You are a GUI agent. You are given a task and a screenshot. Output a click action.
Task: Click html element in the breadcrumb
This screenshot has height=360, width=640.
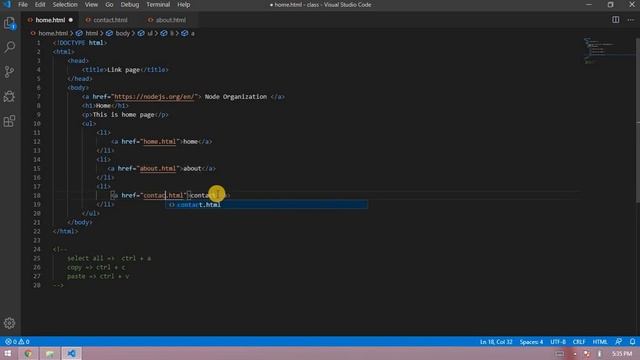(91, 33)
